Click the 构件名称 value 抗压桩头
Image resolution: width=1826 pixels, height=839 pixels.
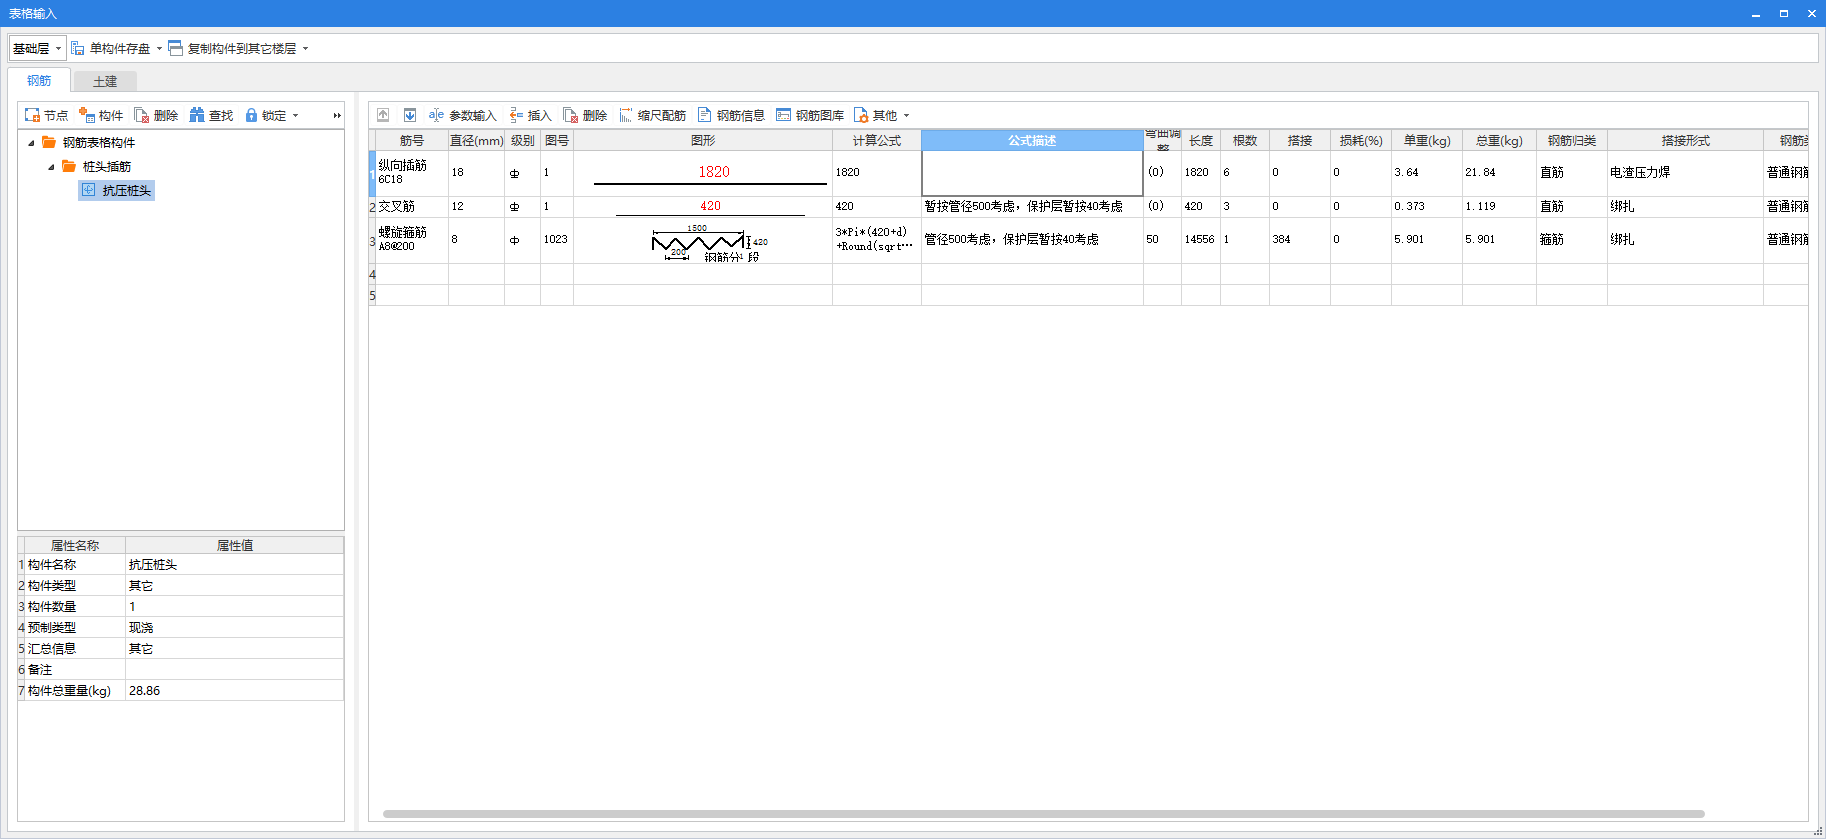(x=234, y=564)
